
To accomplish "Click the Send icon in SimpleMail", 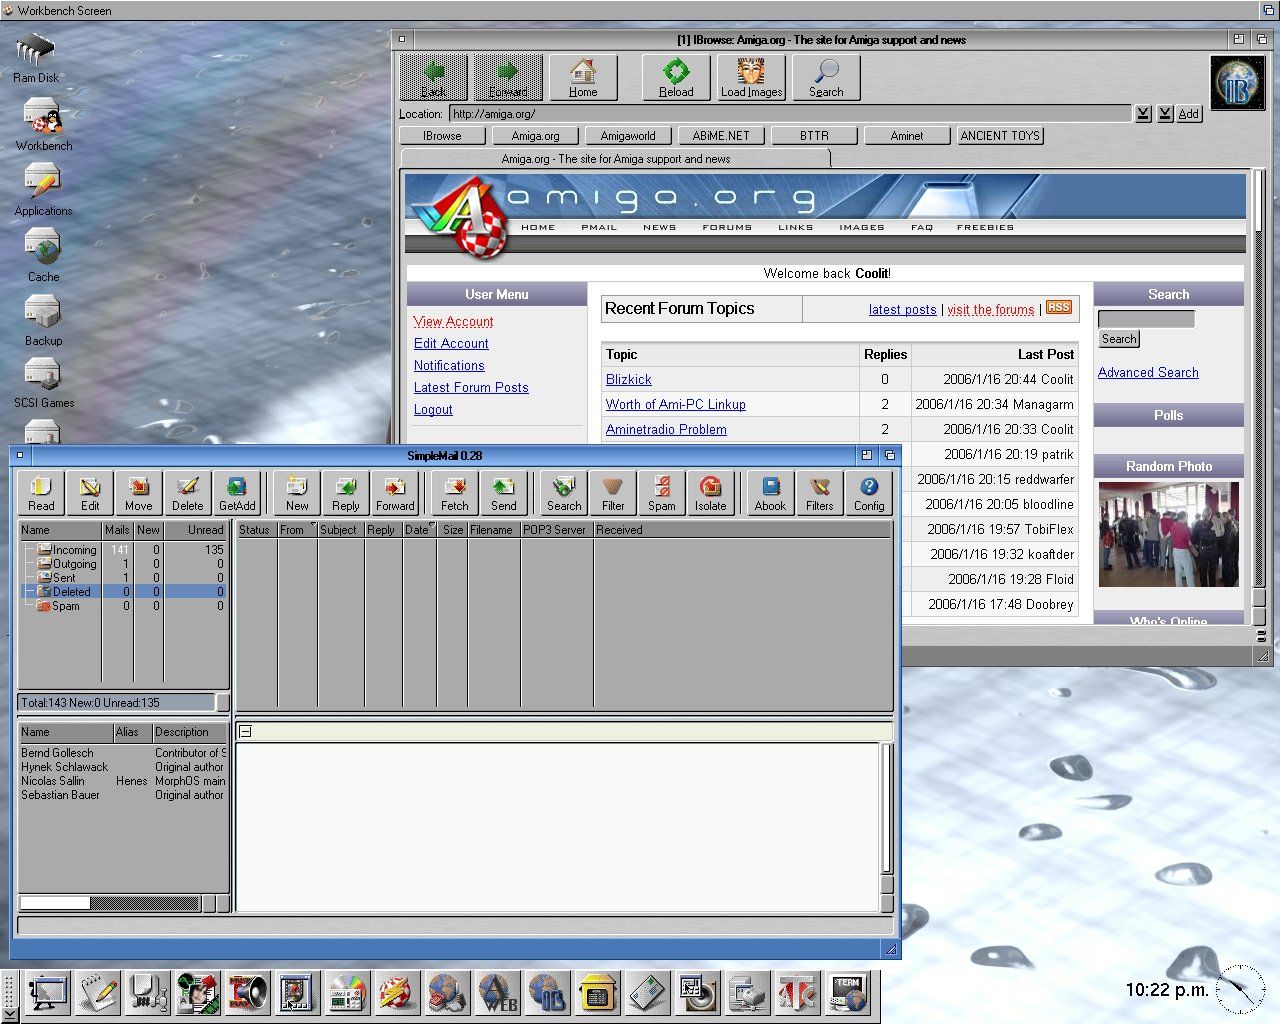I will coord(504,493).
